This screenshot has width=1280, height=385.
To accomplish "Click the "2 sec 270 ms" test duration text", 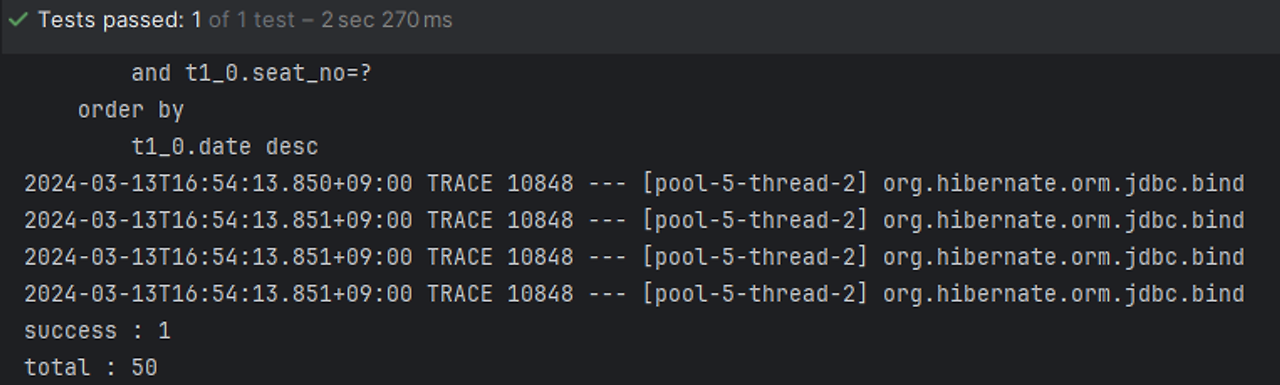I will pos(386,20).
